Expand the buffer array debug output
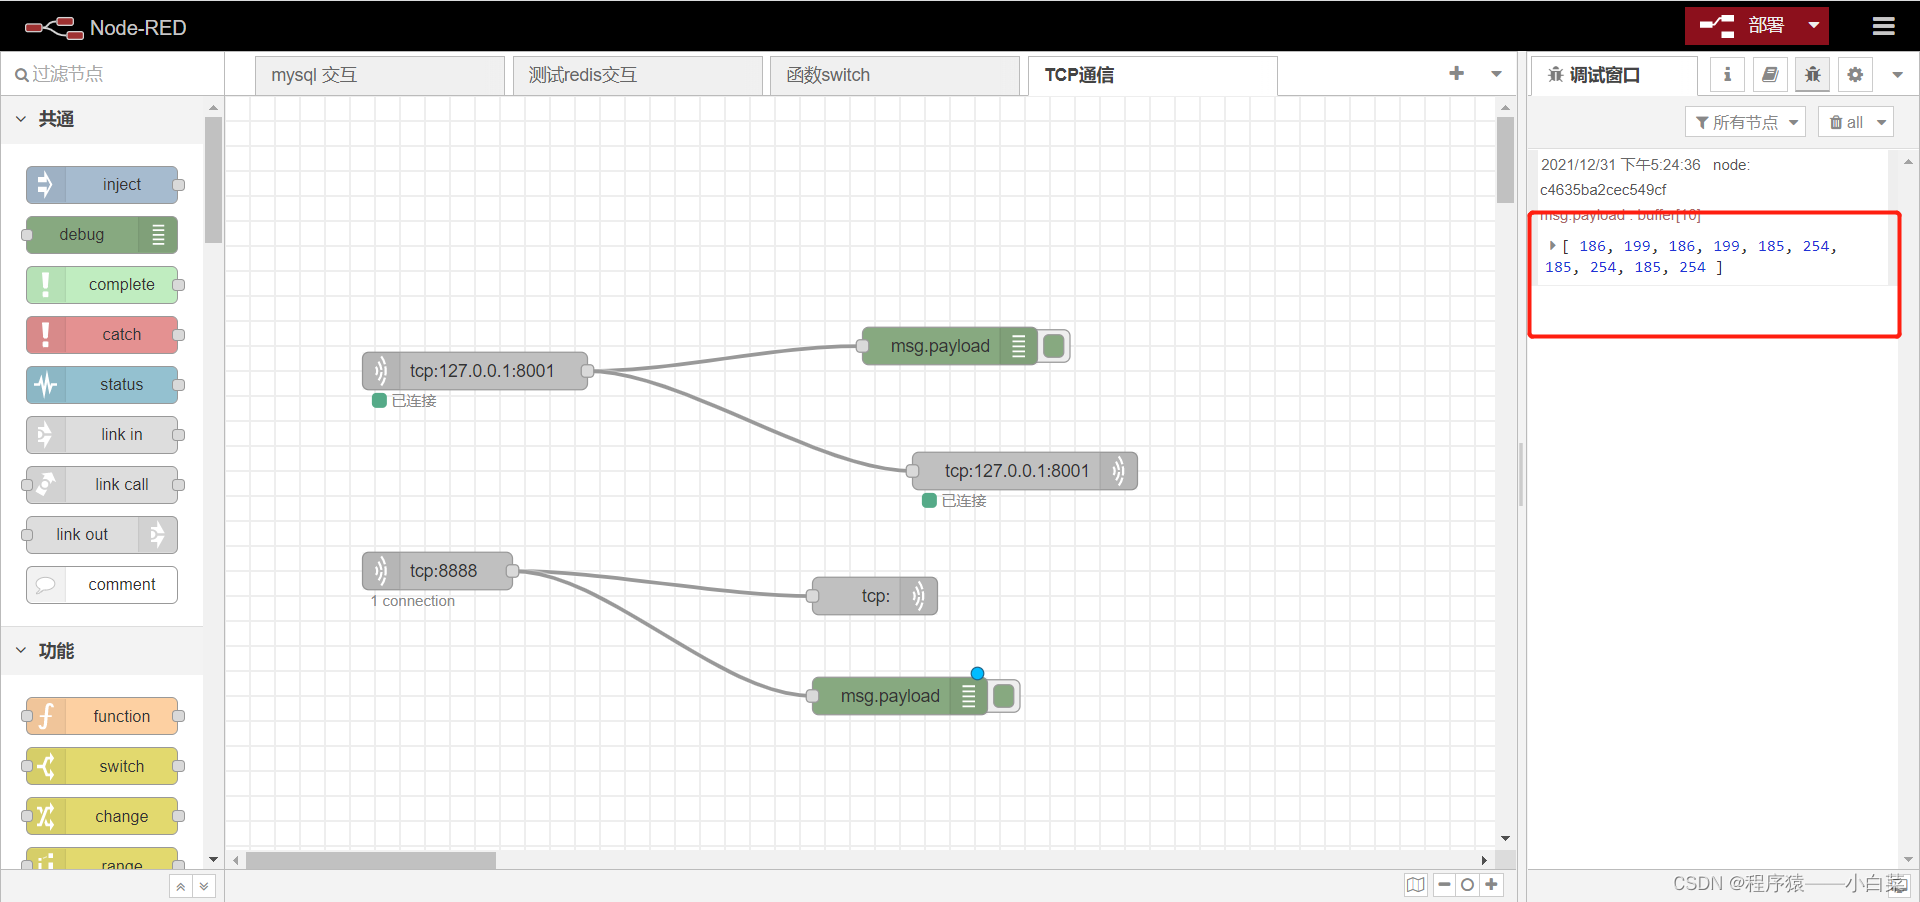Screen dimensions: 1920x902 [x=1552, y=245]
